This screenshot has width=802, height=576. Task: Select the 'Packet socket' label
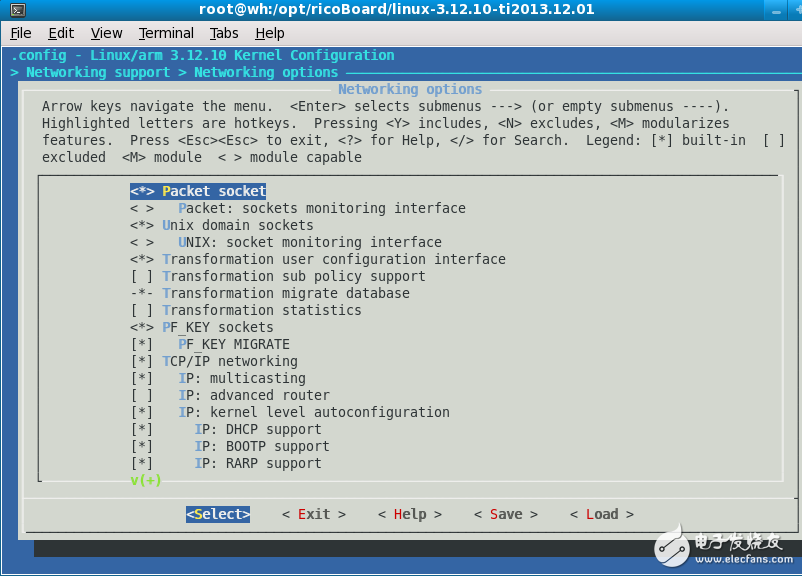pos(214,191)
